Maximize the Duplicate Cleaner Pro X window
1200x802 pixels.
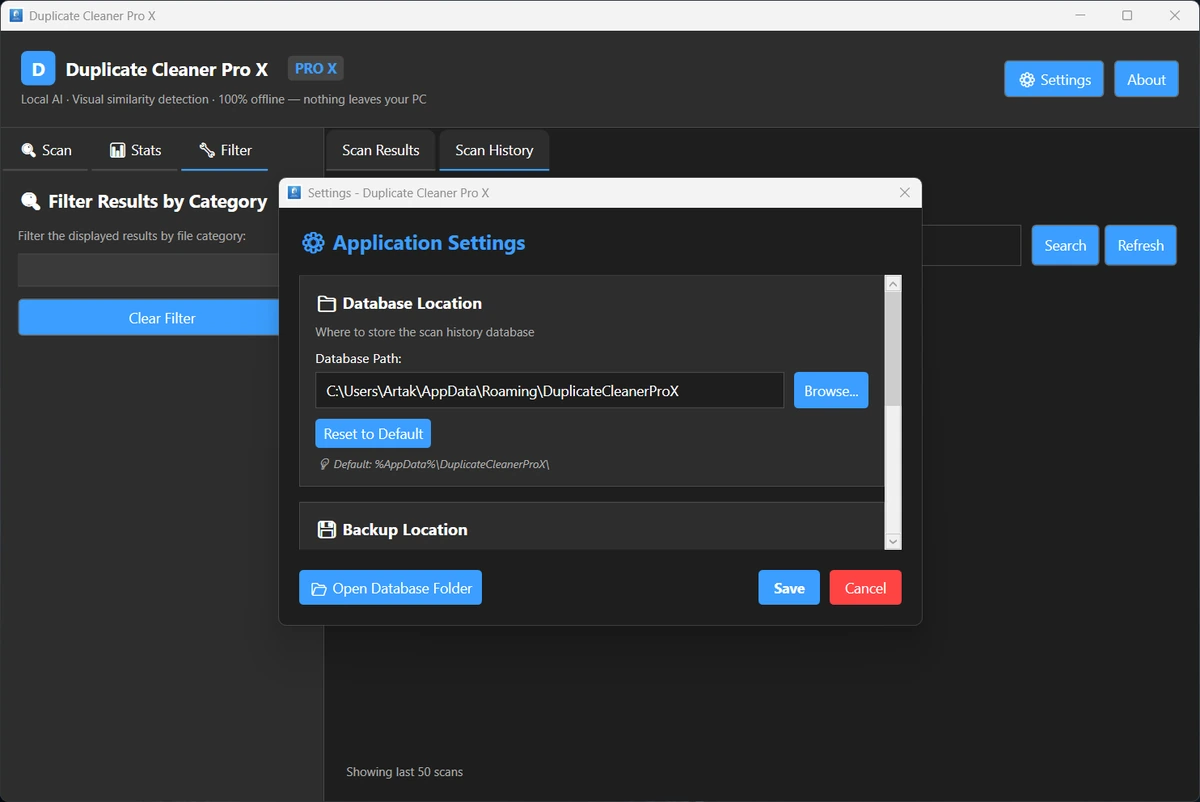click(x=1127, y=16)
